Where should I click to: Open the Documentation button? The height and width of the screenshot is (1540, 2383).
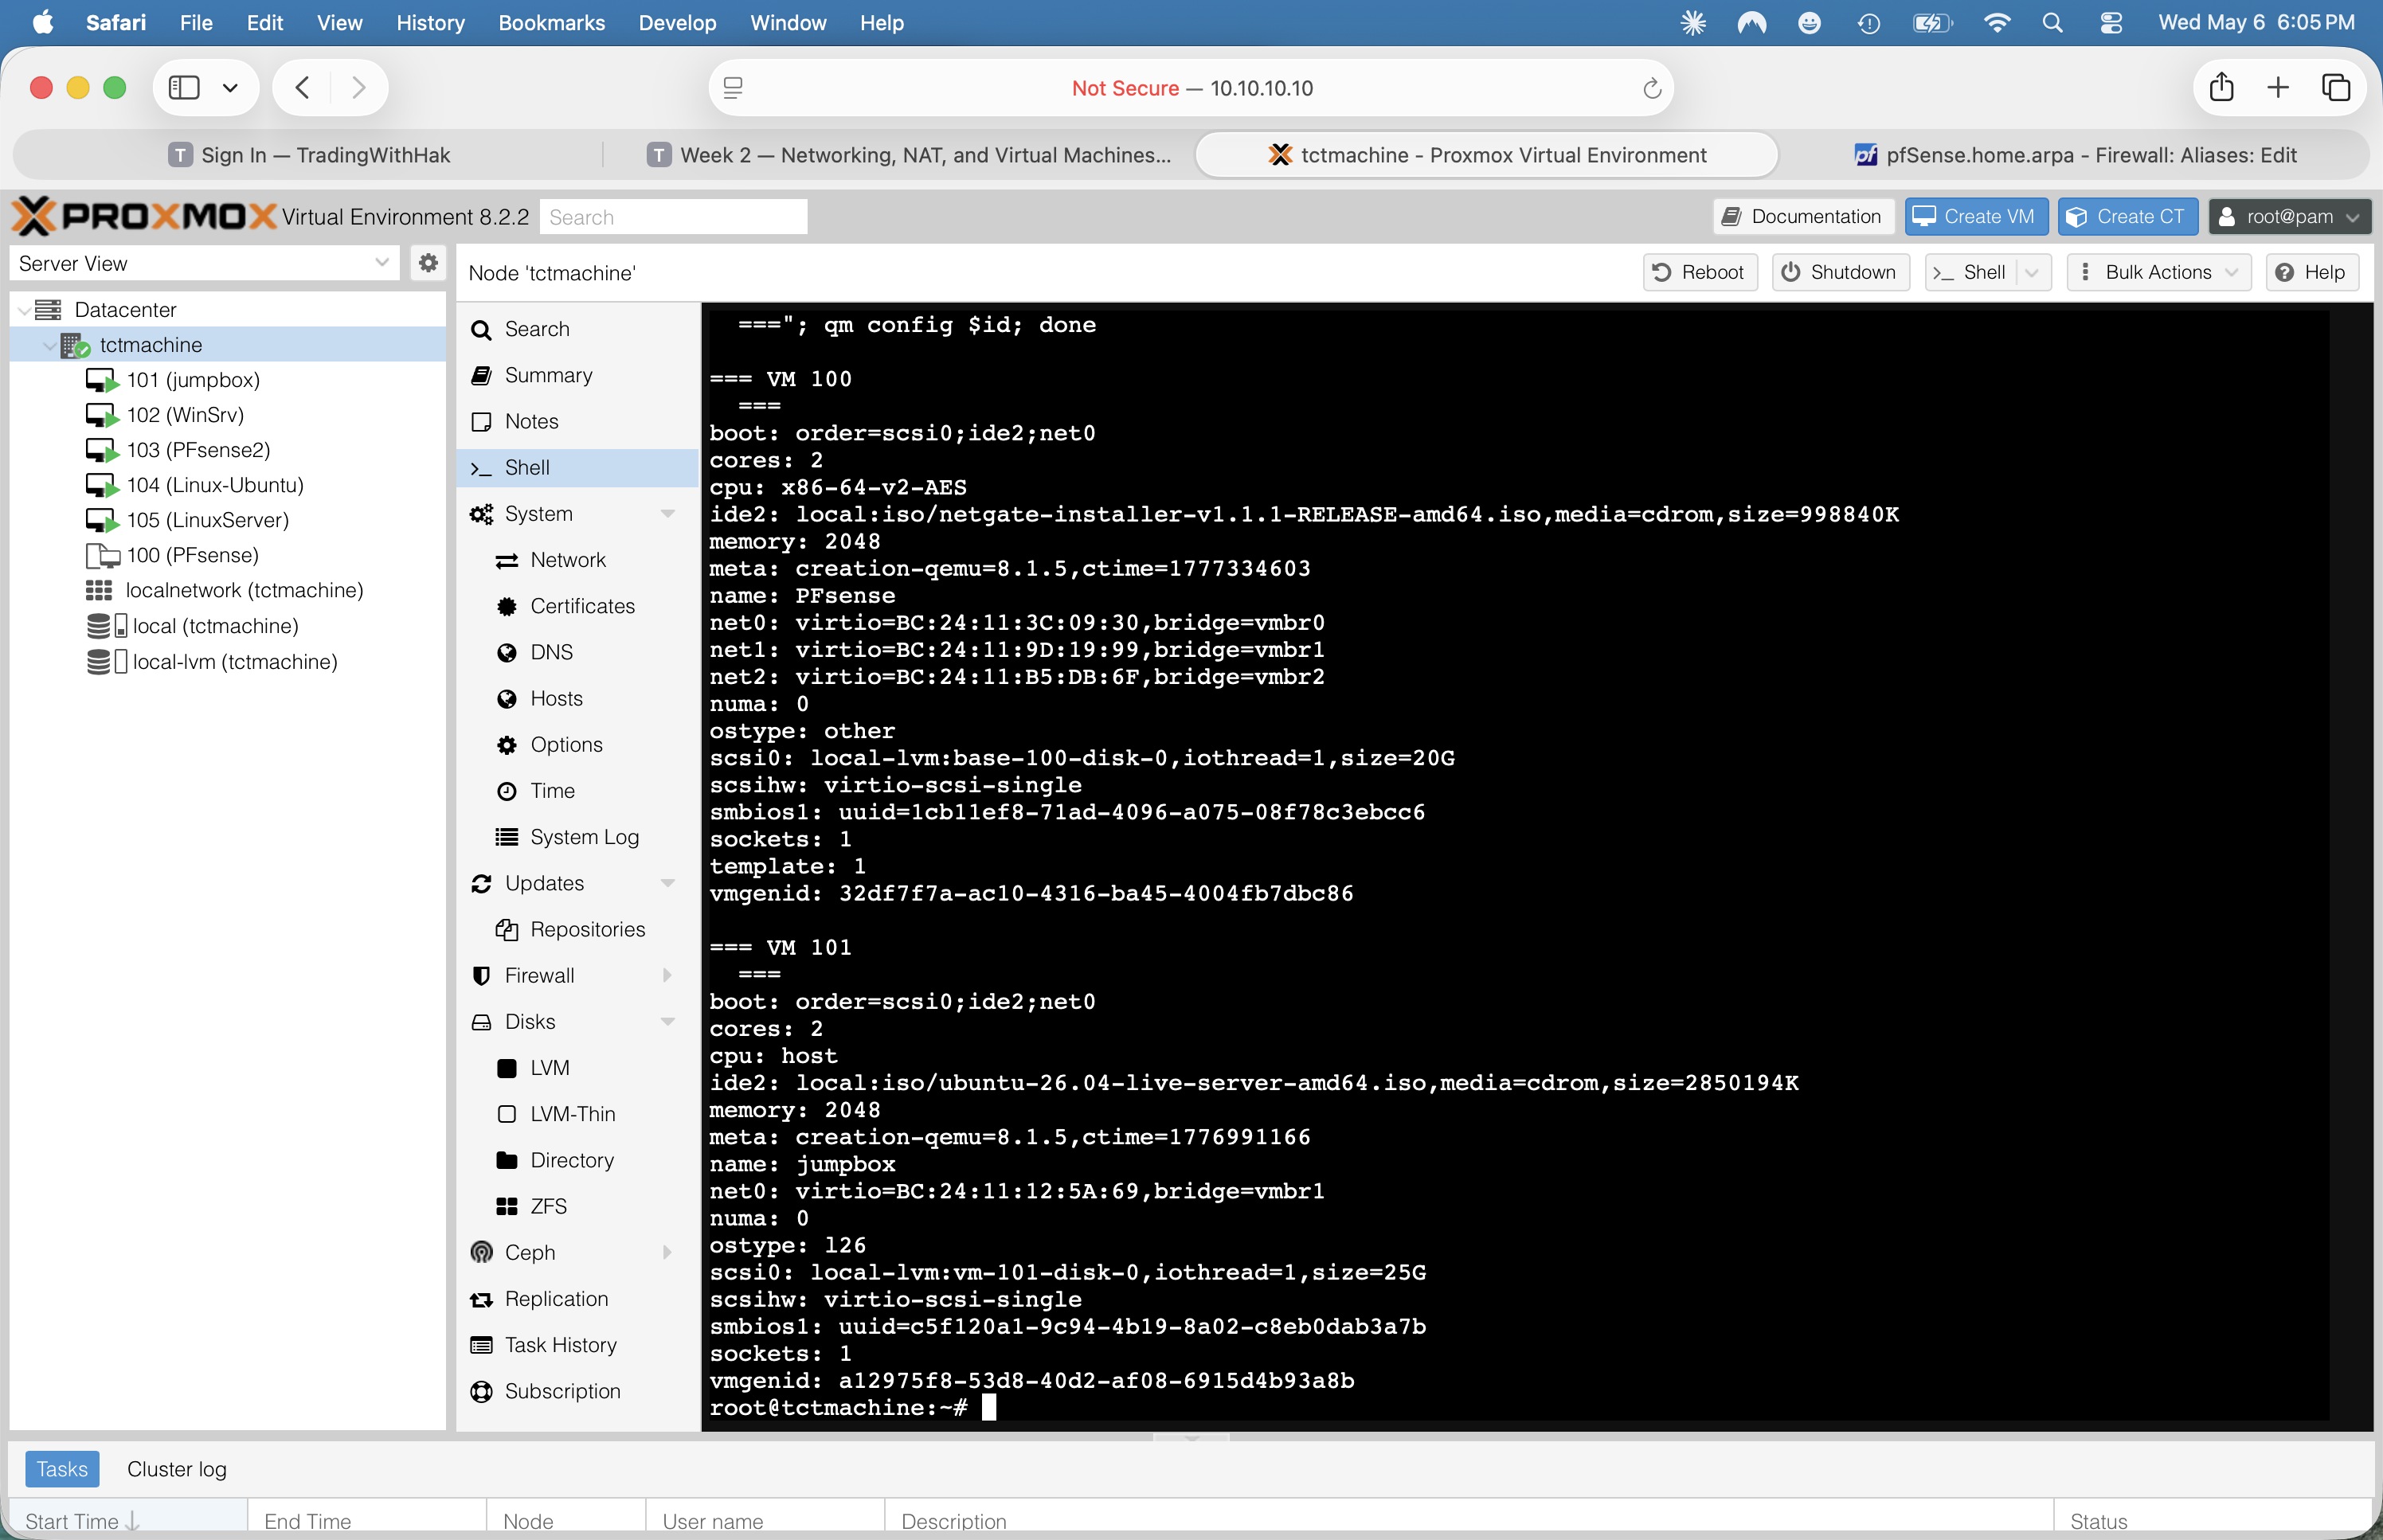tap(1803, 216)
